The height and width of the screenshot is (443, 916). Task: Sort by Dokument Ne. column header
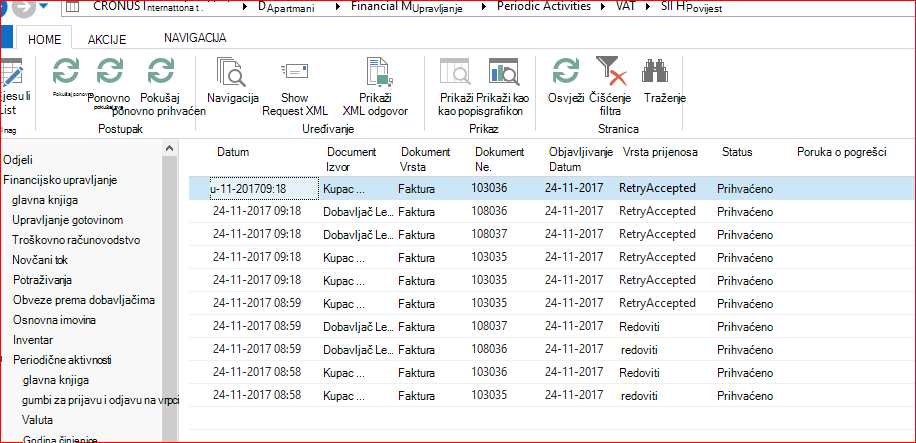tap(499, 160)
